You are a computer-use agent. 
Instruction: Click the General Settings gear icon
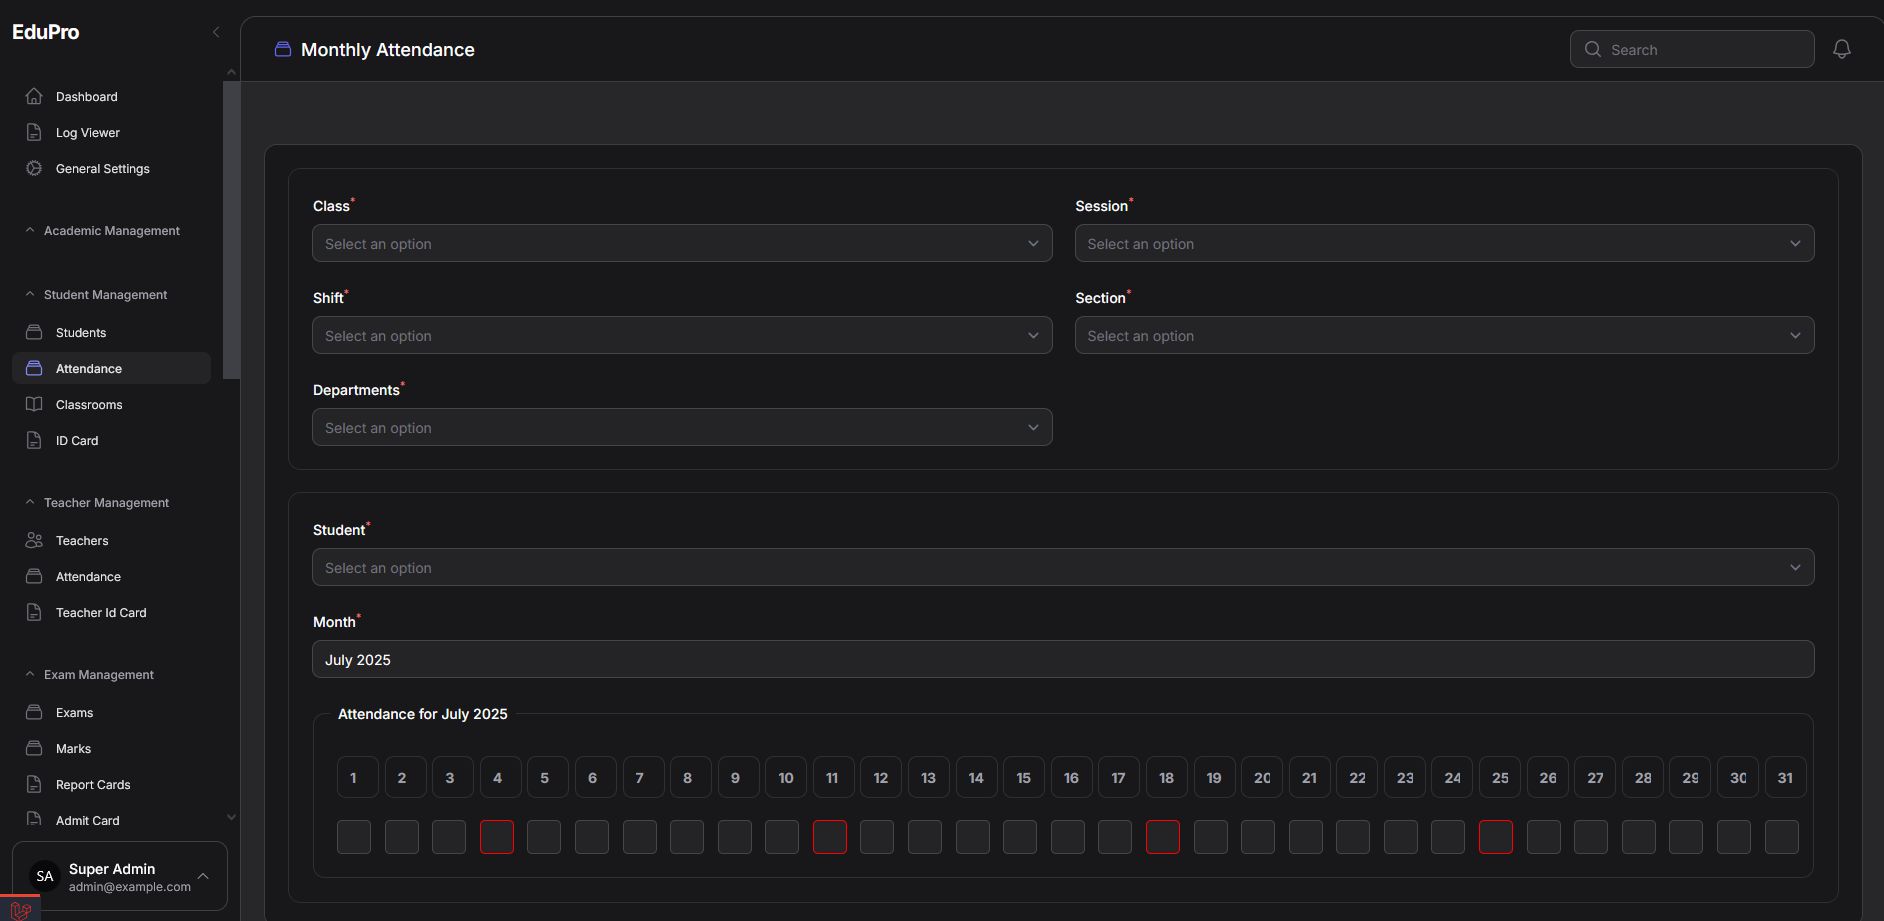click(34, 168)
